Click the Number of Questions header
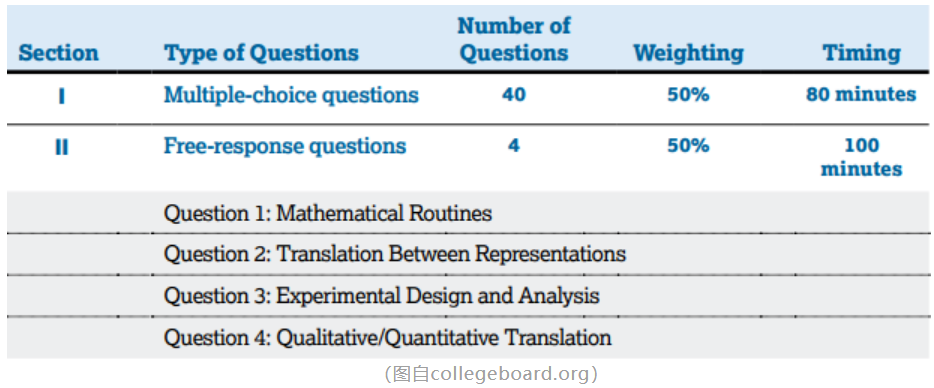The height and width of the screenshot is (388, 934). click(514, 39)
